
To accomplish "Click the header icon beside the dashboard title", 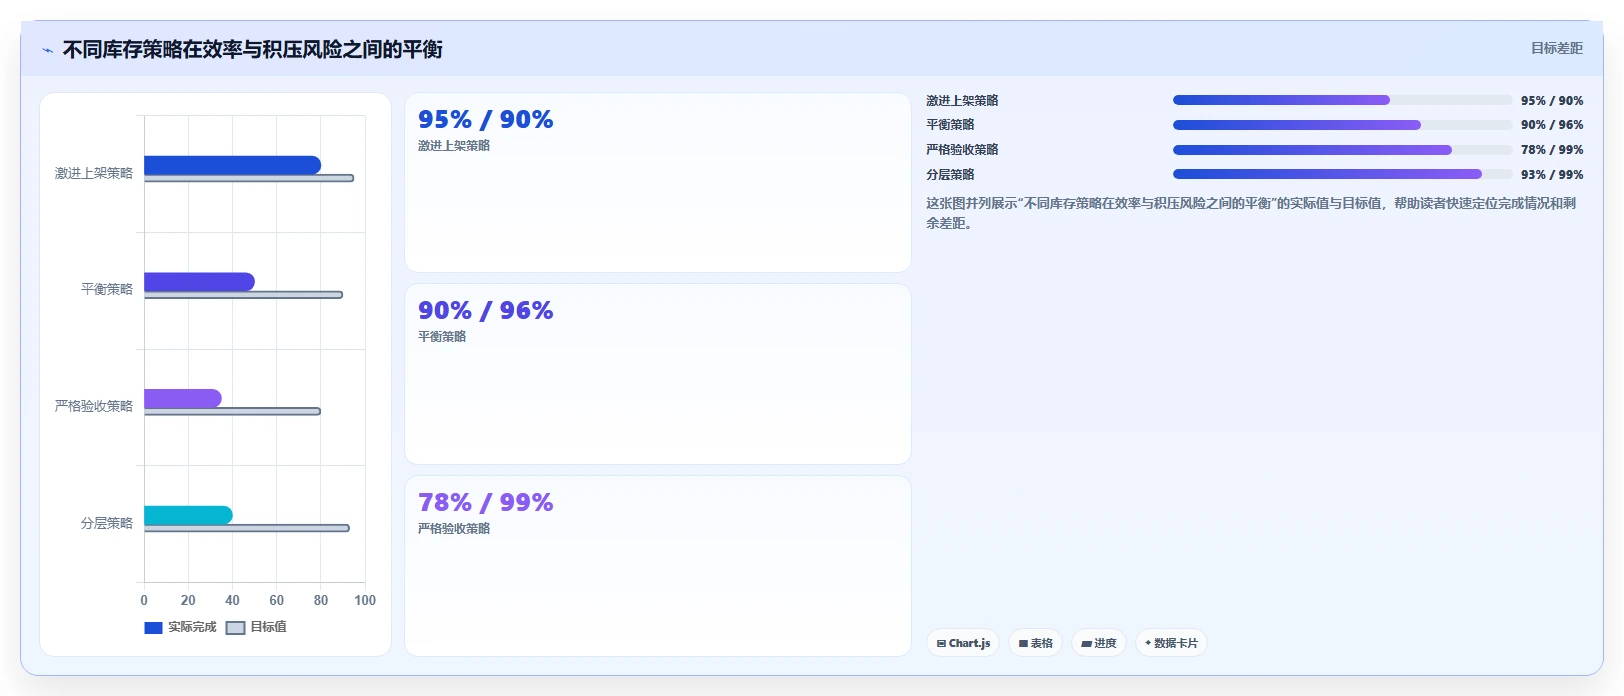I will pyautogui.click(x=48, y=50).
